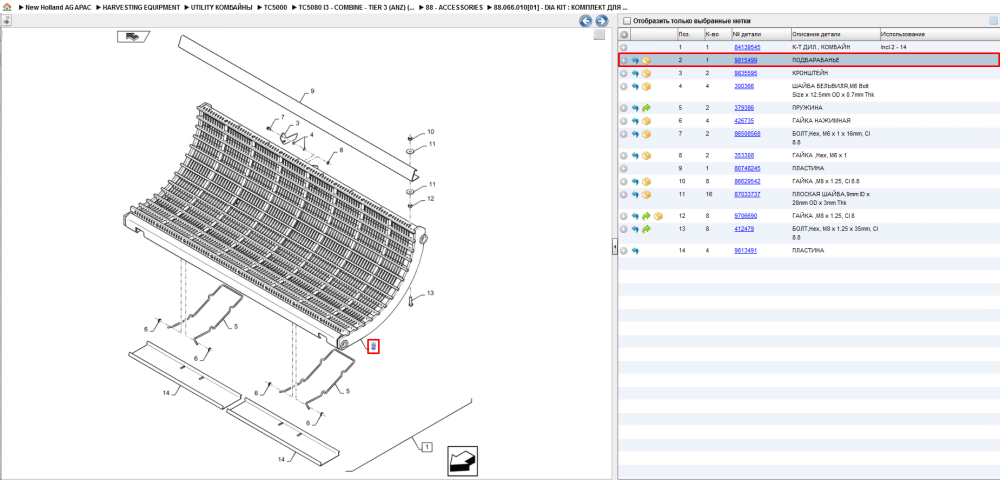This screenshot has height=480, width=1000.
Task: Open 'New Holland AG APAC' breadcrumb
Action: 58,7
